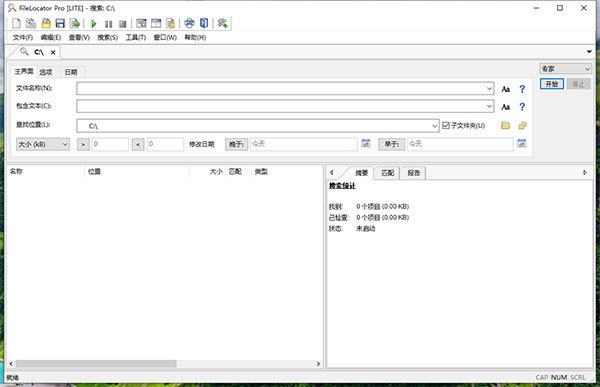Pause search with toolbar pause icon
Image resolution: width=600 pixels, height=387 pixels.
[108, 24]
